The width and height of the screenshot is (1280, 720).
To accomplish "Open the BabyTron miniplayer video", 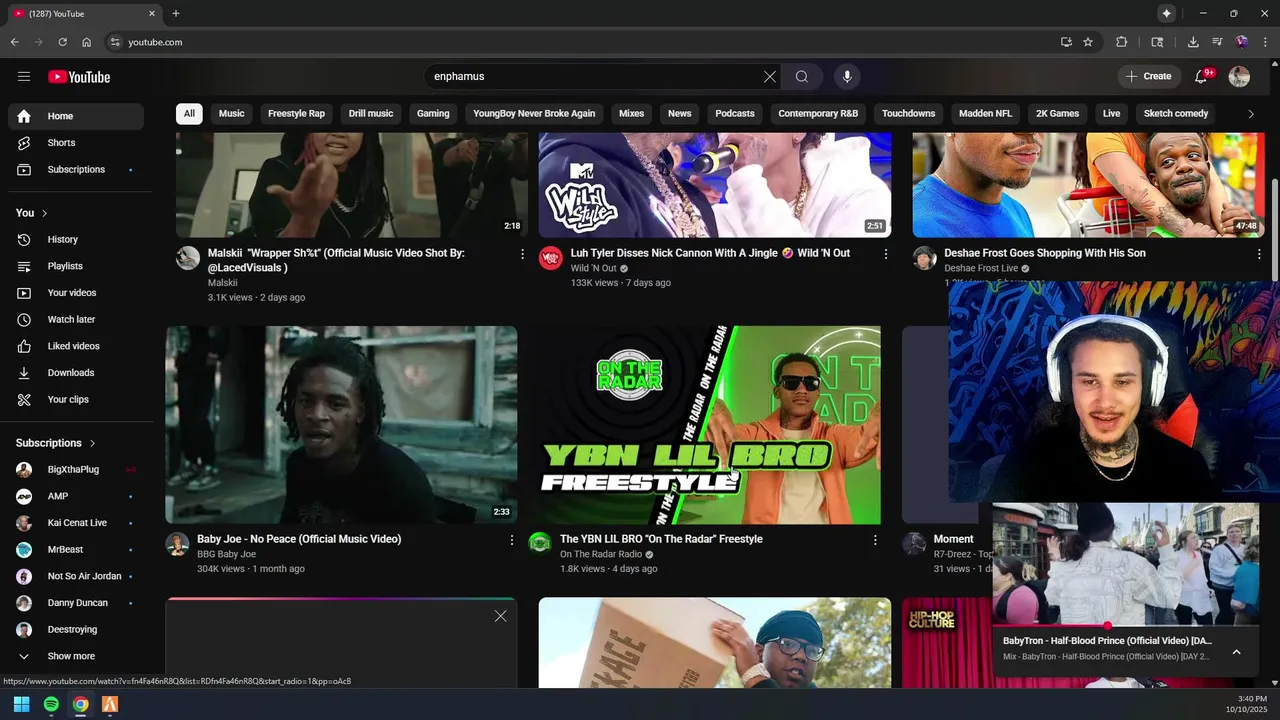I will click(x=1126, y=564).
